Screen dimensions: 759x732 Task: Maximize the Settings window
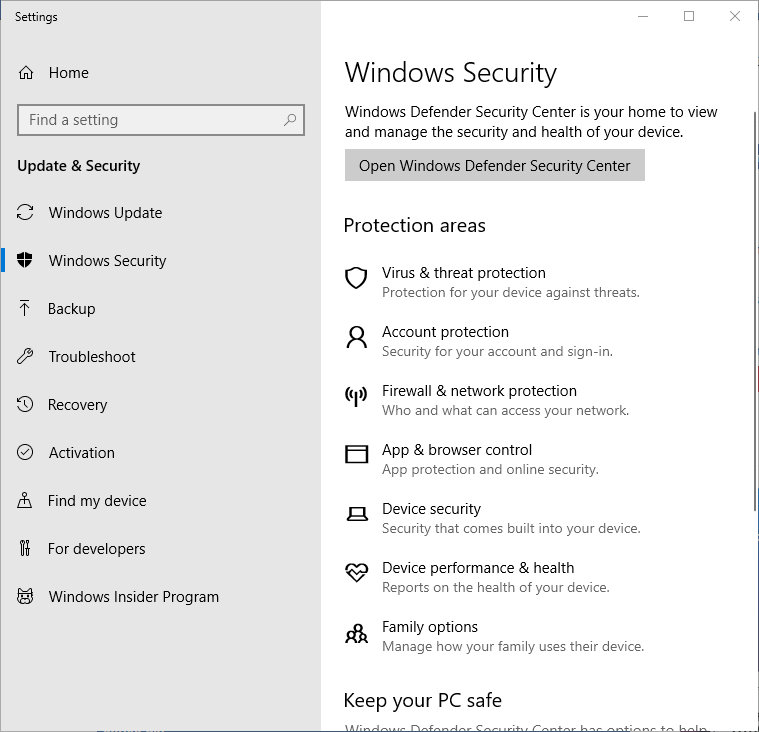[x=689, y=16]
